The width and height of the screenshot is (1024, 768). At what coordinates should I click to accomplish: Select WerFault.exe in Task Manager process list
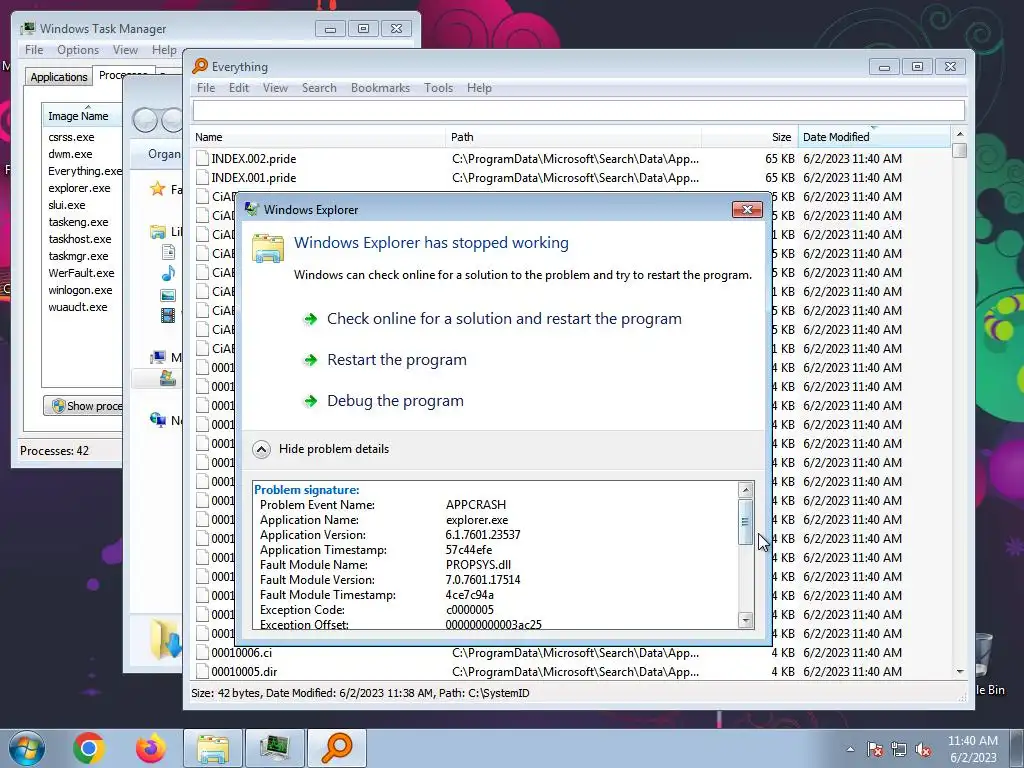(x=81, y=273)
